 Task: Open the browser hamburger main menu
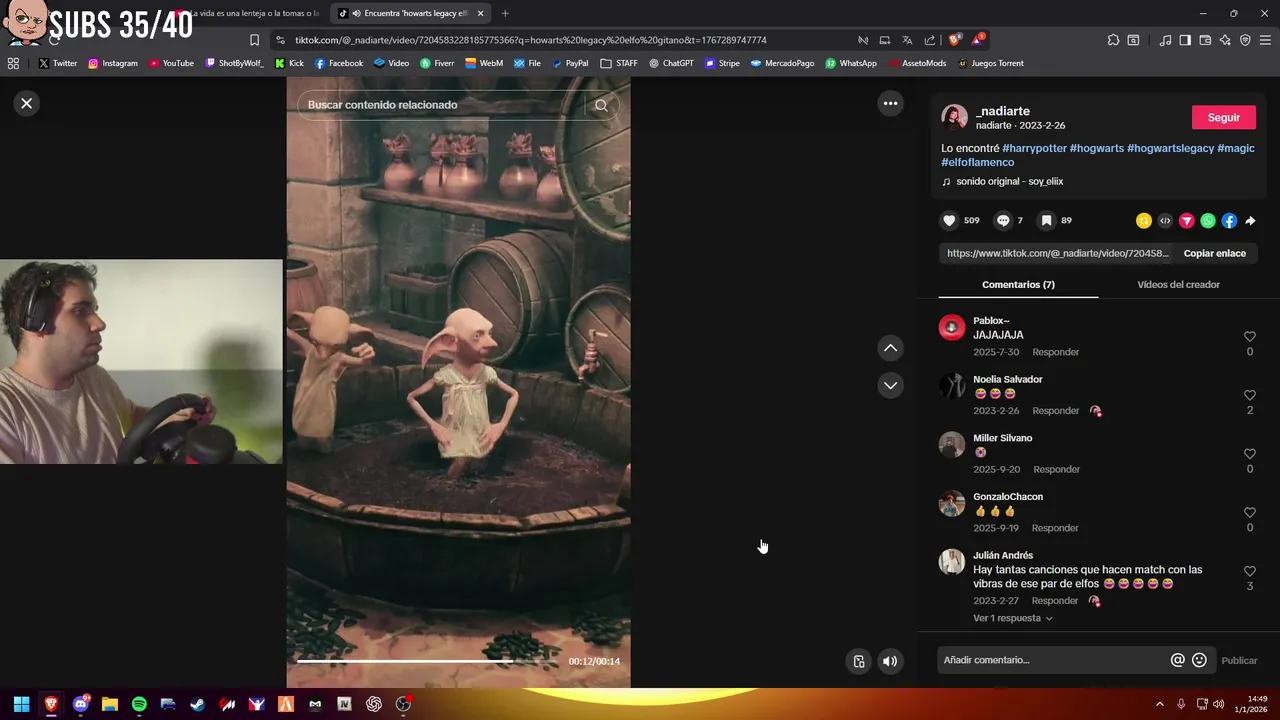pos(1265,40)
